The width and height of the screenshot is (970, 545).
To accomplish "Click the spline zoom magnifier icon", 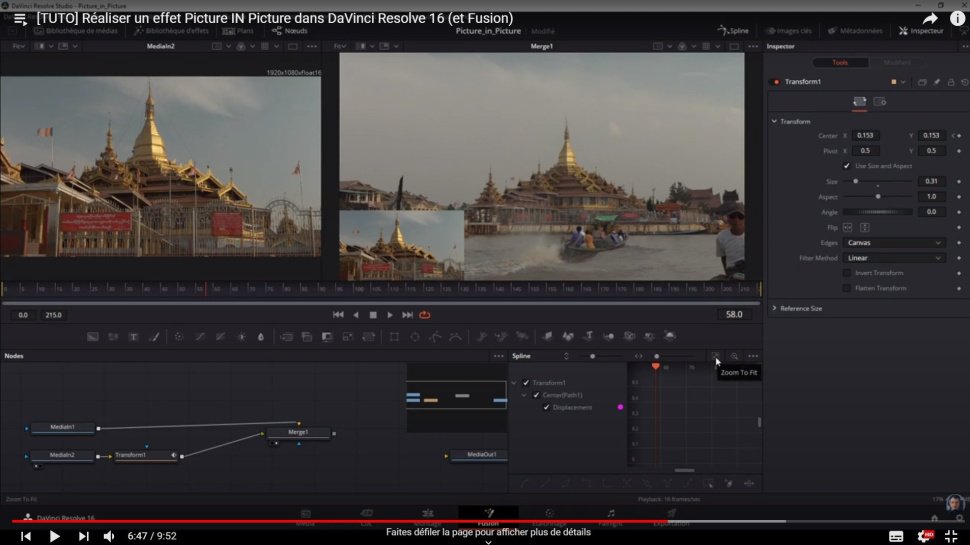I will 734,356.
